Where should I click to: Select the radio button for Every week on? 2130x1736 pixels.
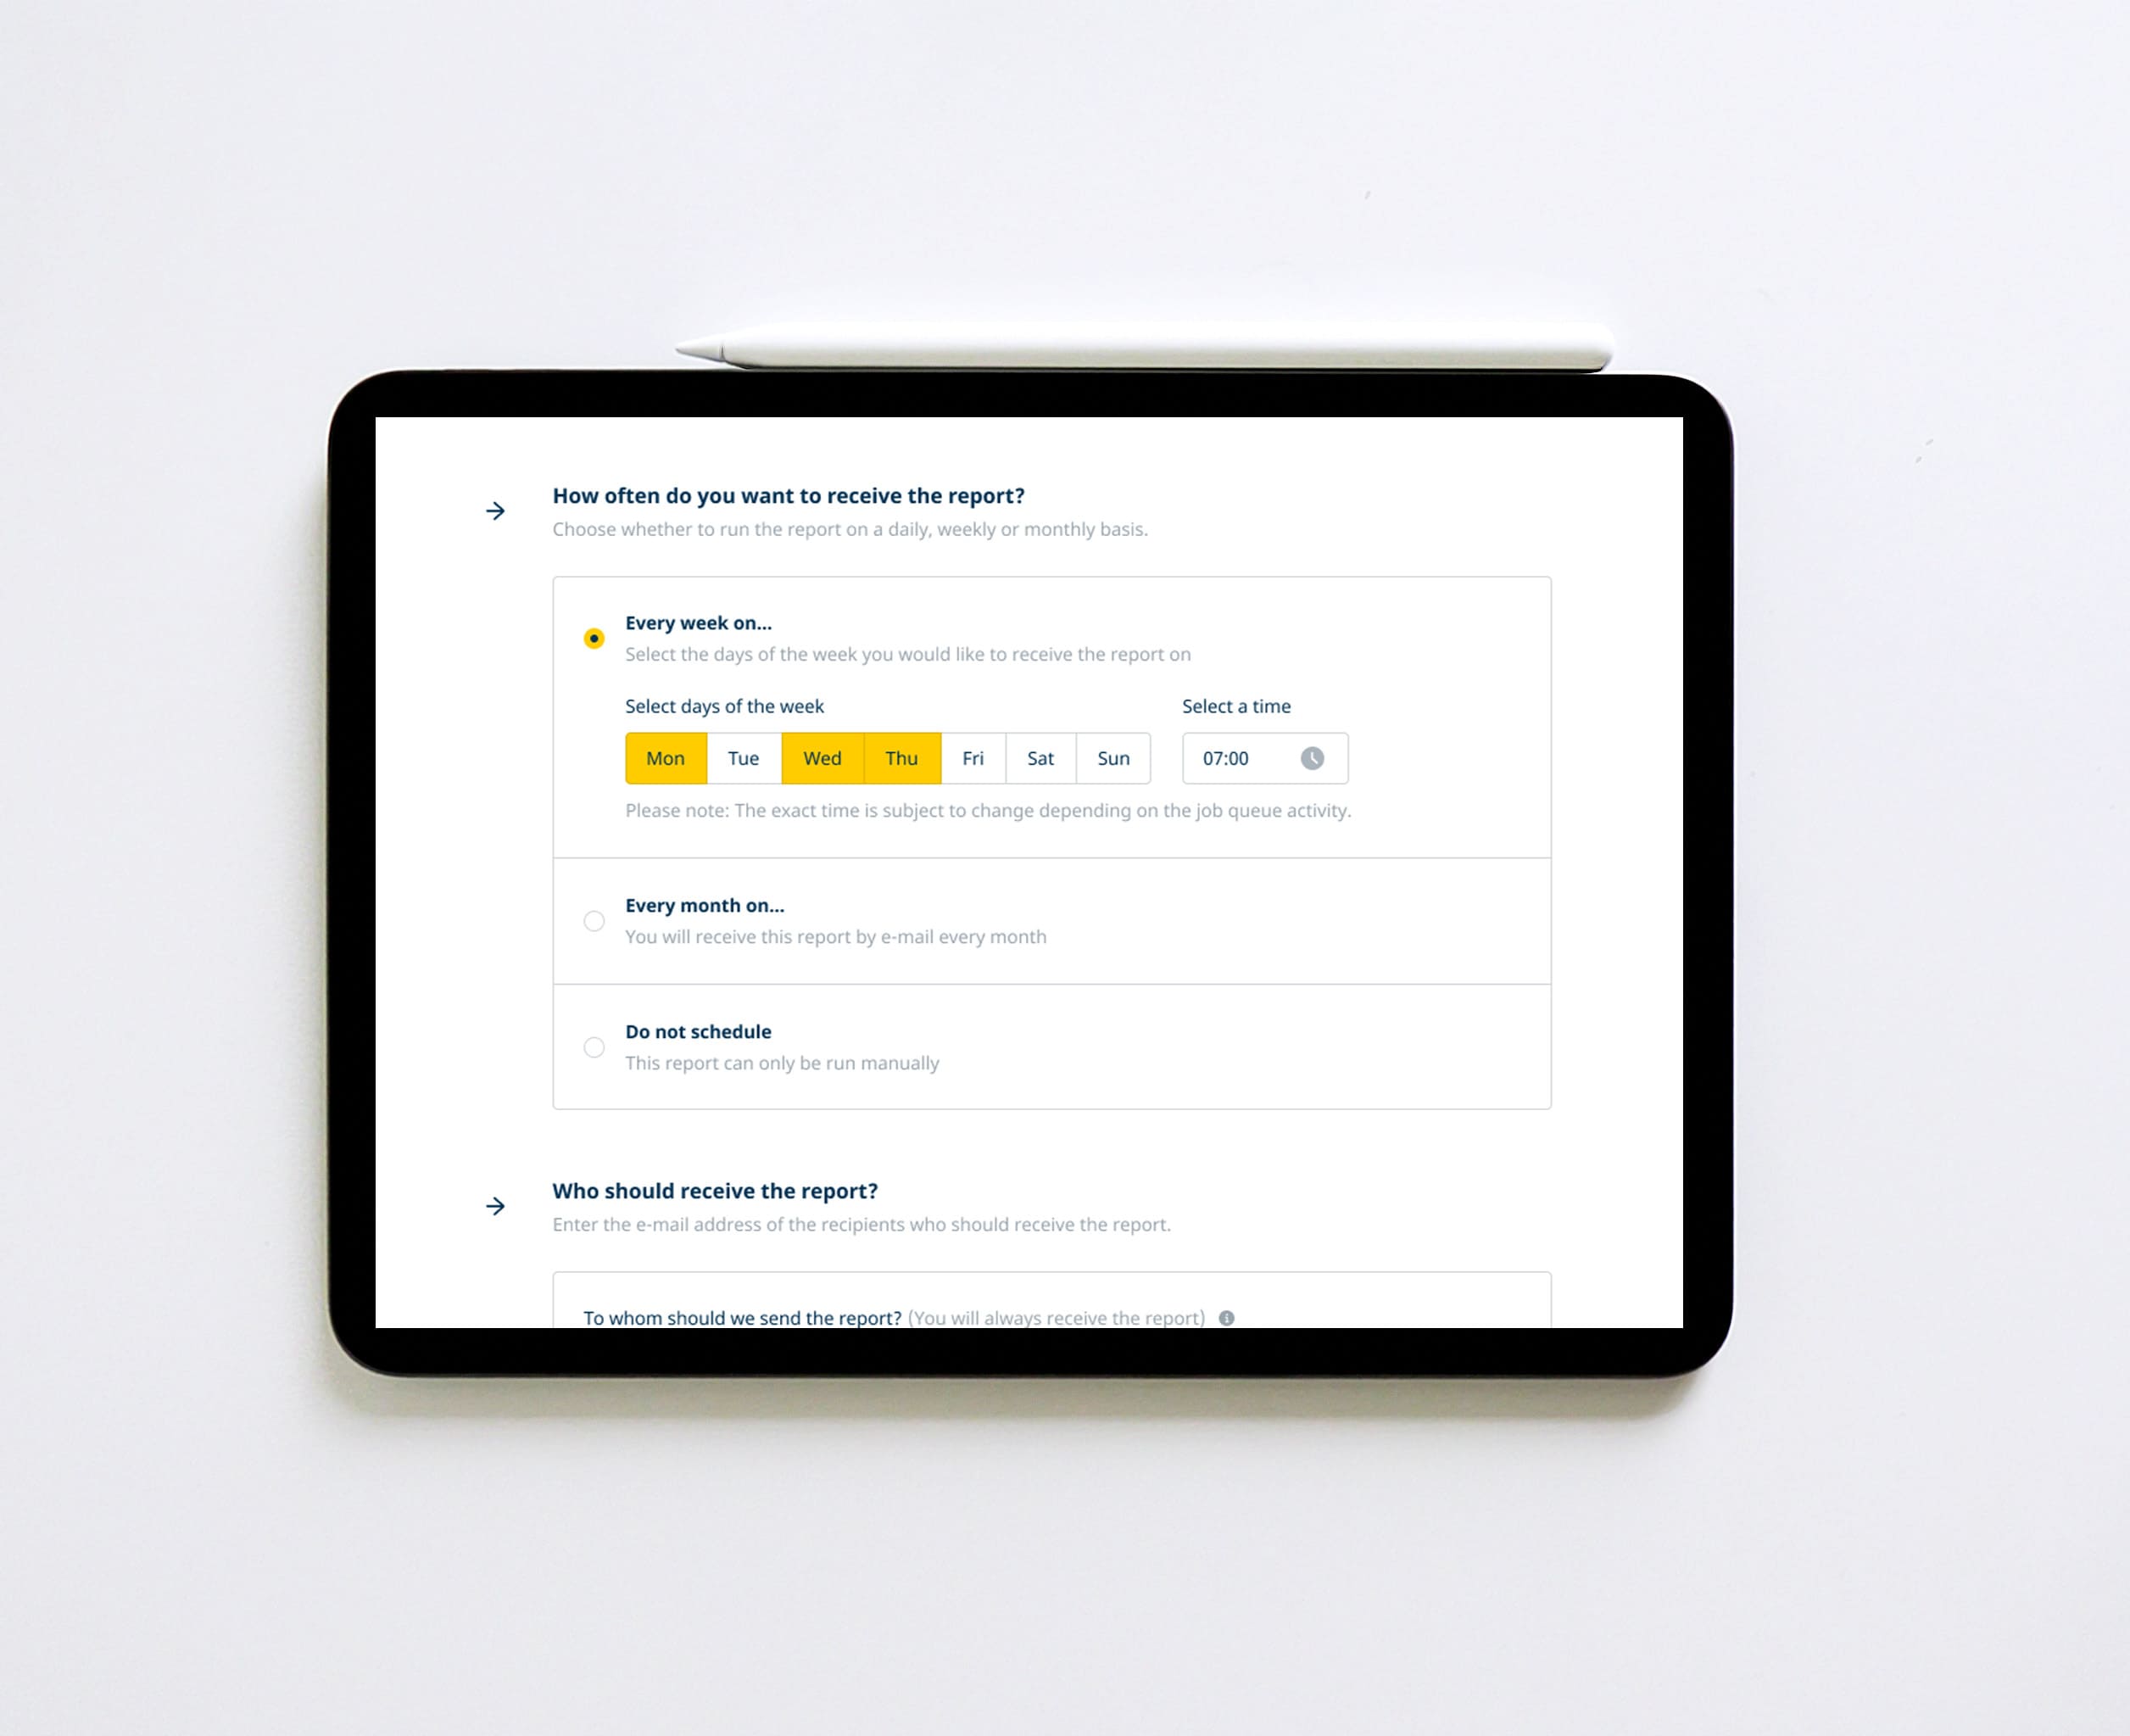coord(593,637)
